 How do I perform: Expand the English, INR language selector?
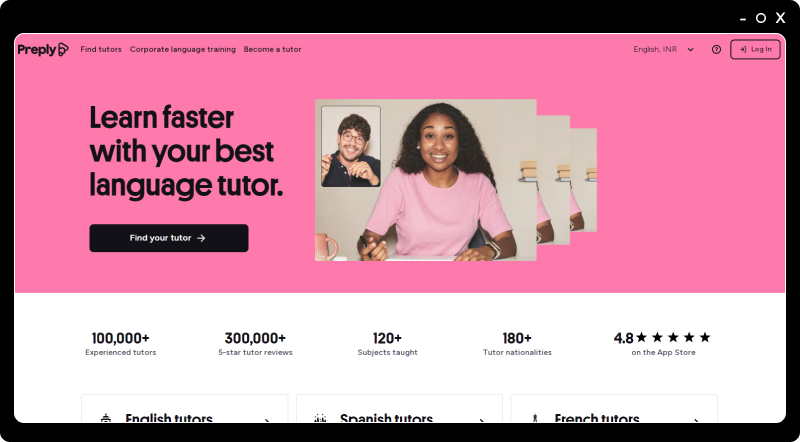point(664,50)
